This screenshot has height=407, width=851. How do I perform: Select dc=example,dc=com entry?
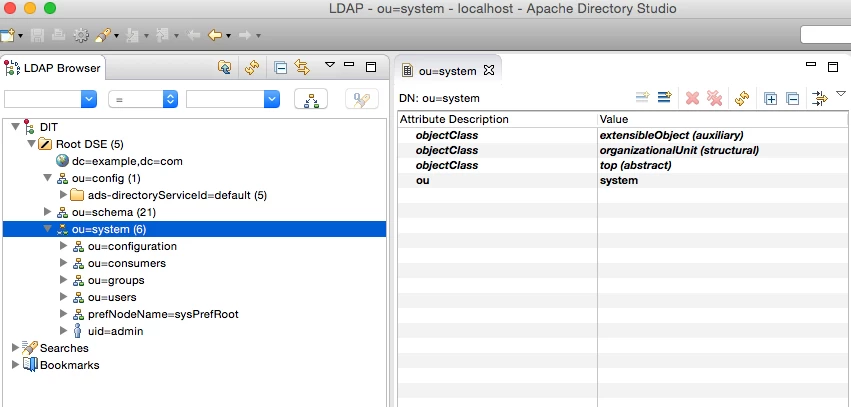click(x=127, y=161)
